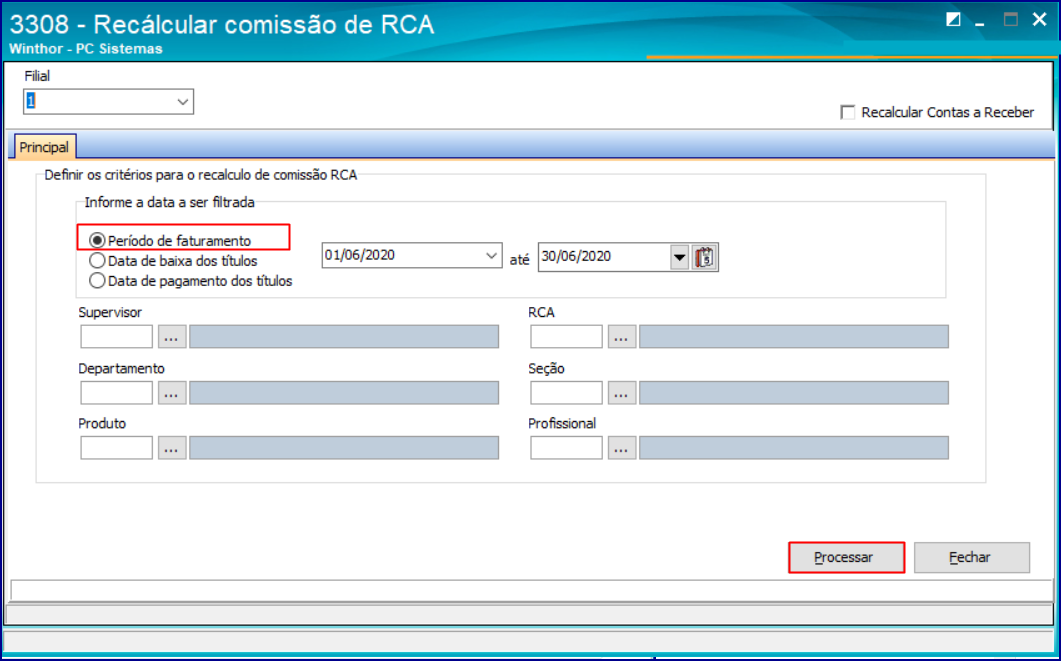Image resolution: width=1061 pixels, height=661 pixels.
Task: Close the Recálcular comissão de RCA window
Action: pyautogui.click(x=1039, y=20)
